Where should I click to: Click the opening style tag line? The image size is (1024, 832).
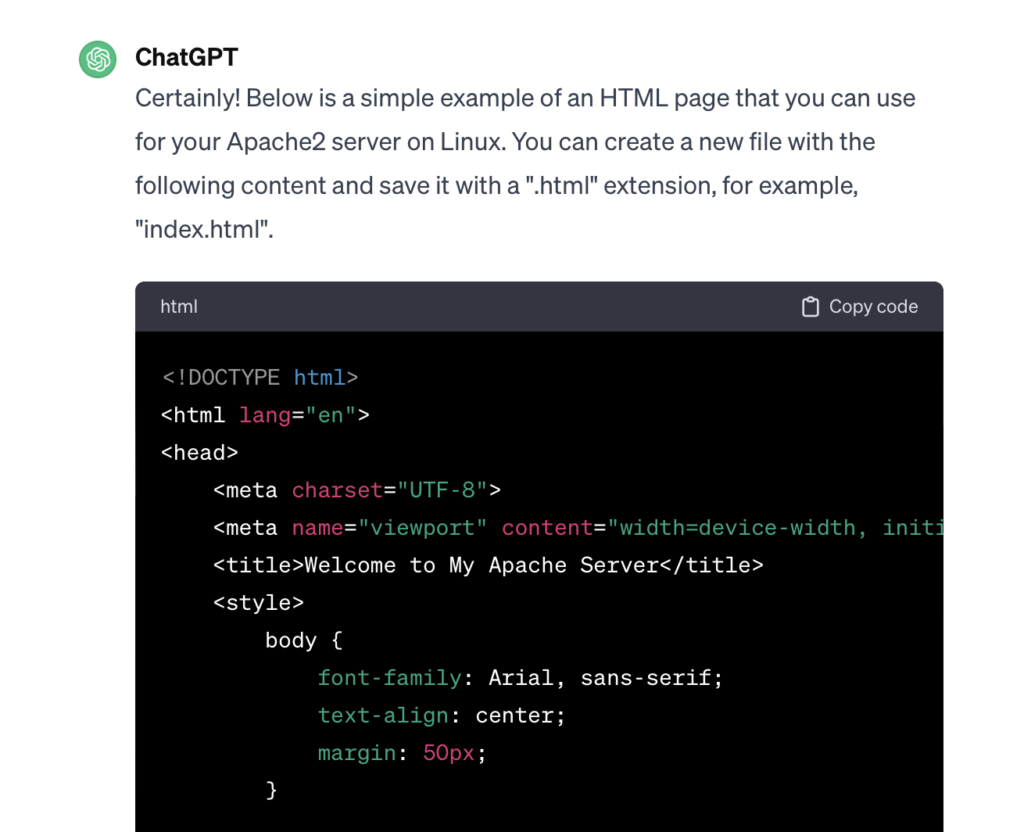click(x=258, y=603)
